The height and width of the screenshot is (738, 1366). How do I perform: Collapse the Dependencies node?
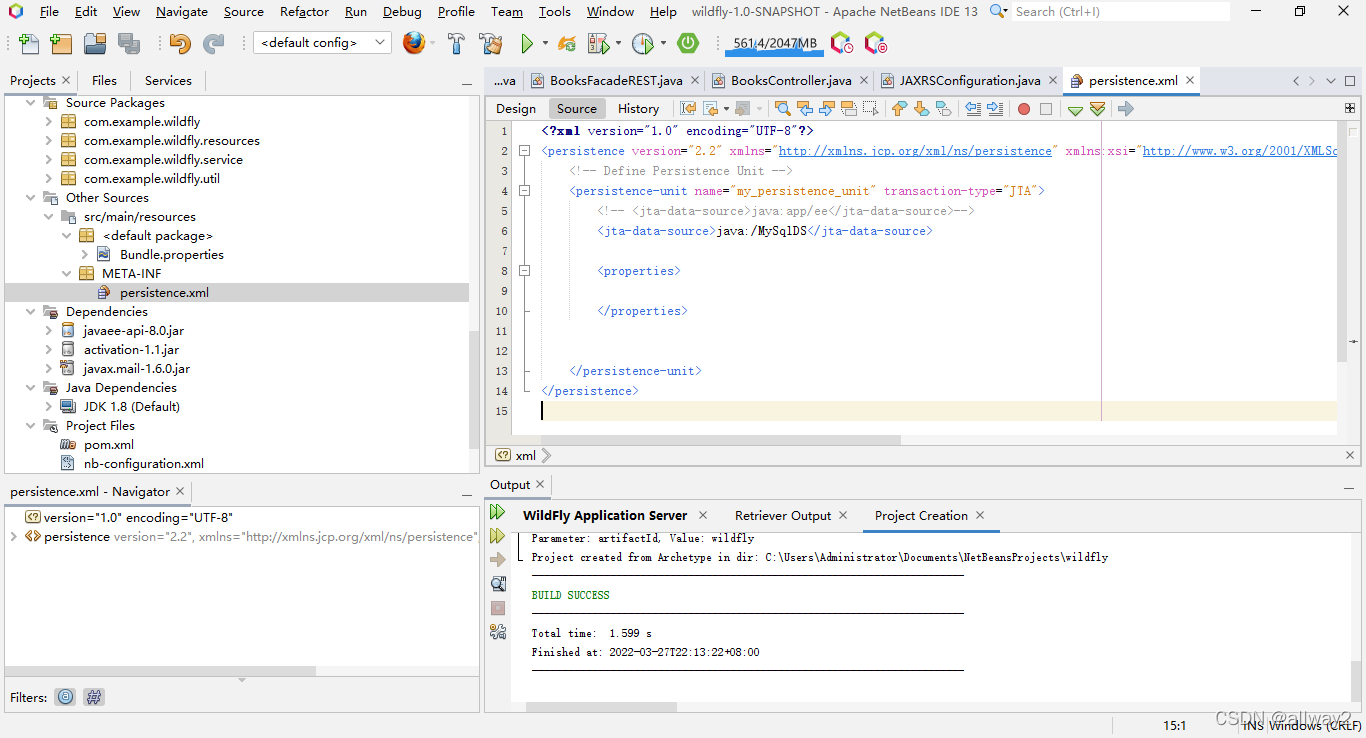[x=30, y=312]
